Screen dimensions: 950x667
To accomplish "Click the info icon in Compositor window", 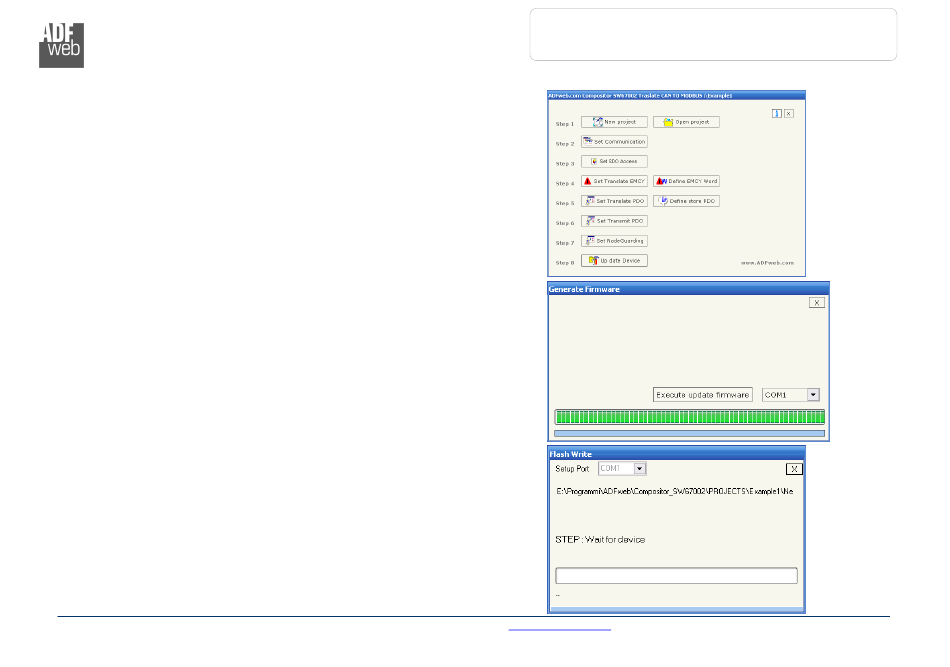I will 776,114.
